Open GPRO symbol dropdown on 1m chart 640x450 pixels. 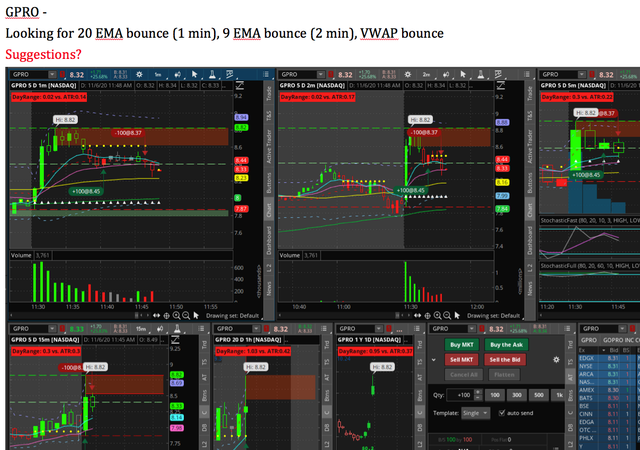tap(52, 74)
